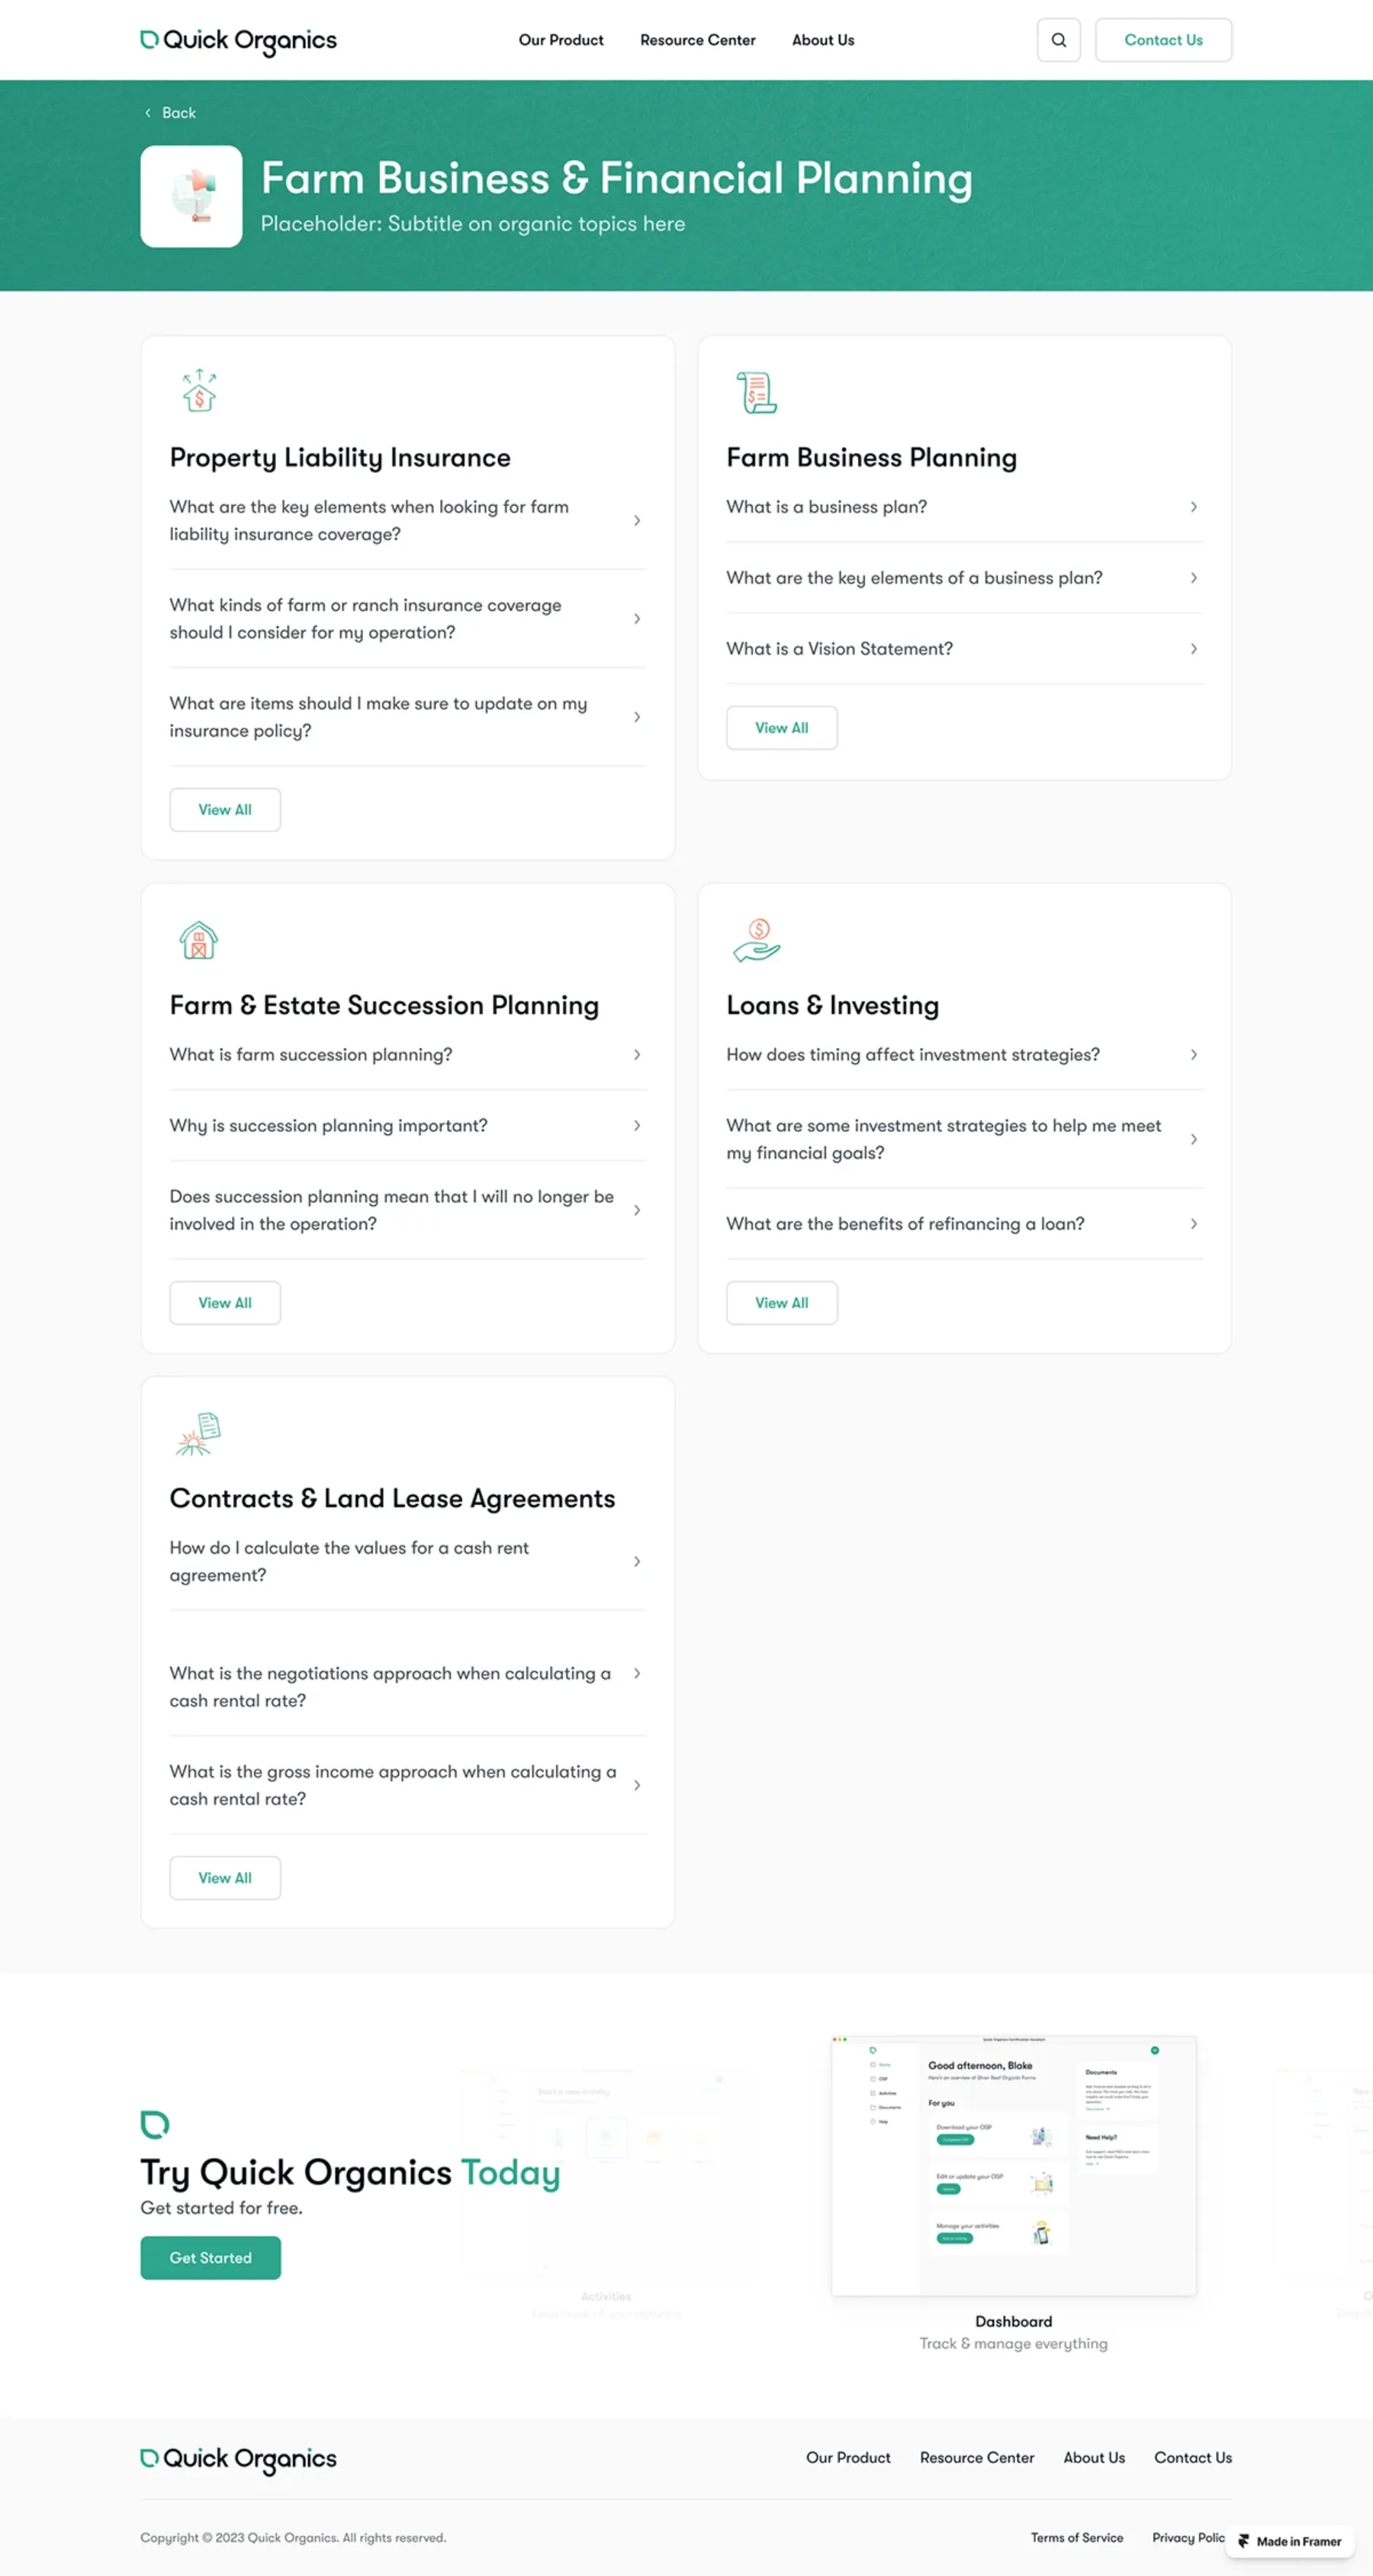Click the mailbox hero icon beside page title
The width and height of the screenshot is (1373, 2576).
(x=191, y=196)
